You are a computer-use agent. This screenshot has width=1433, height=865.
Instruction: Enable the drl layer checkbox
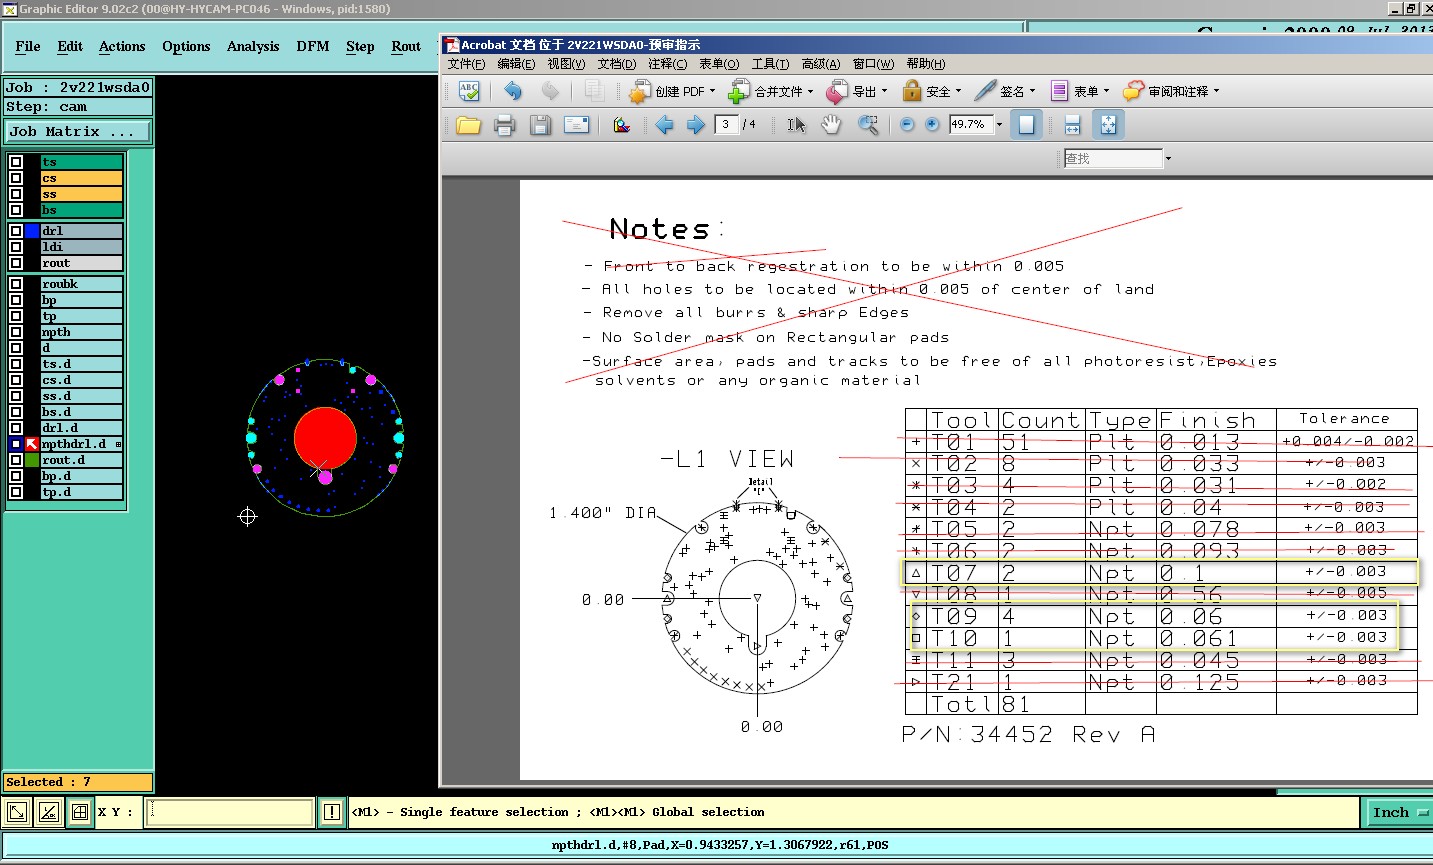click(16, 231)
